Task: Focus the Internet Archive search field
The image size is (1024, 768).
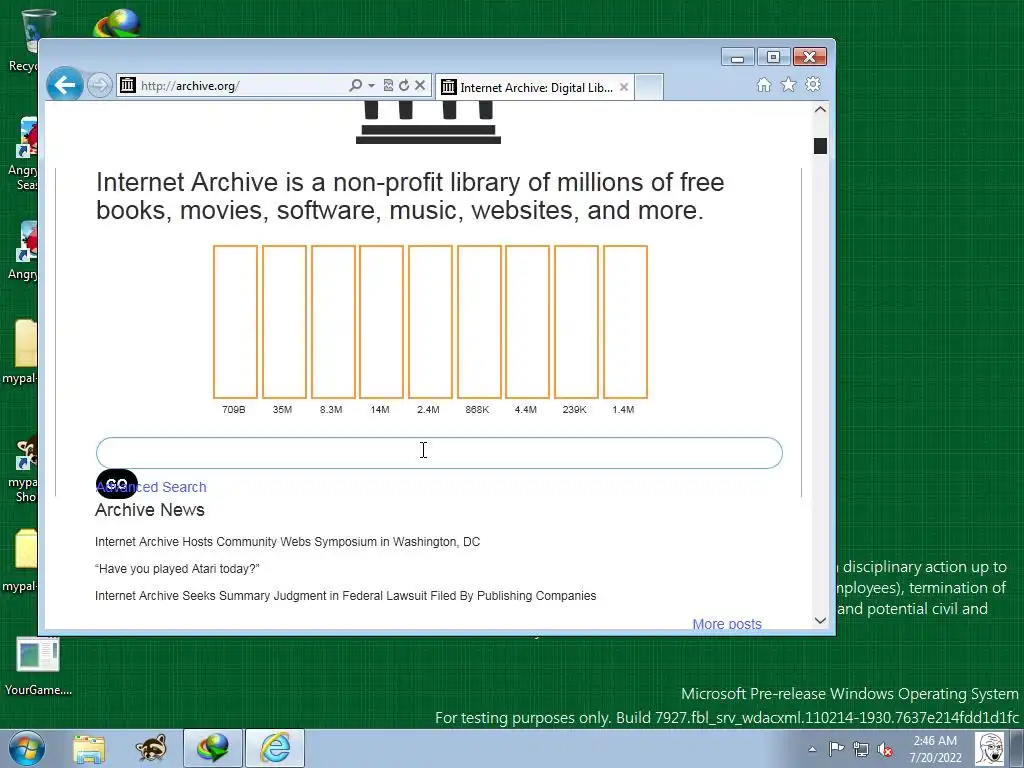Action: 439,453
